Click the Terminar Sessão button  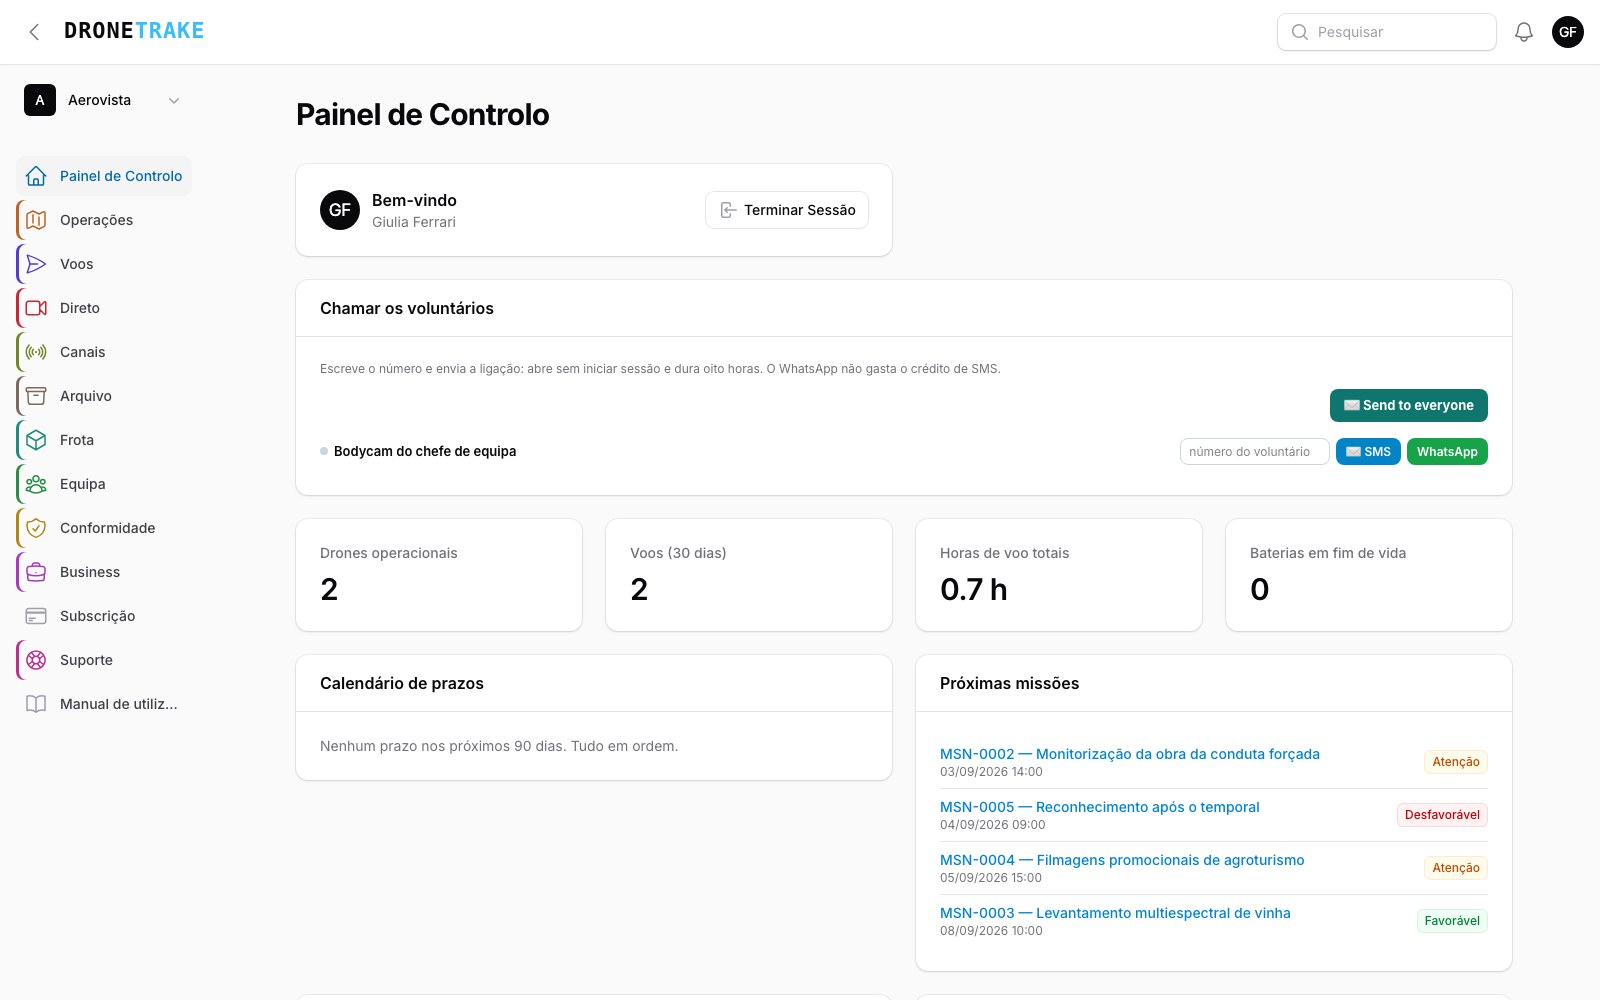click(x=787, y=210)
